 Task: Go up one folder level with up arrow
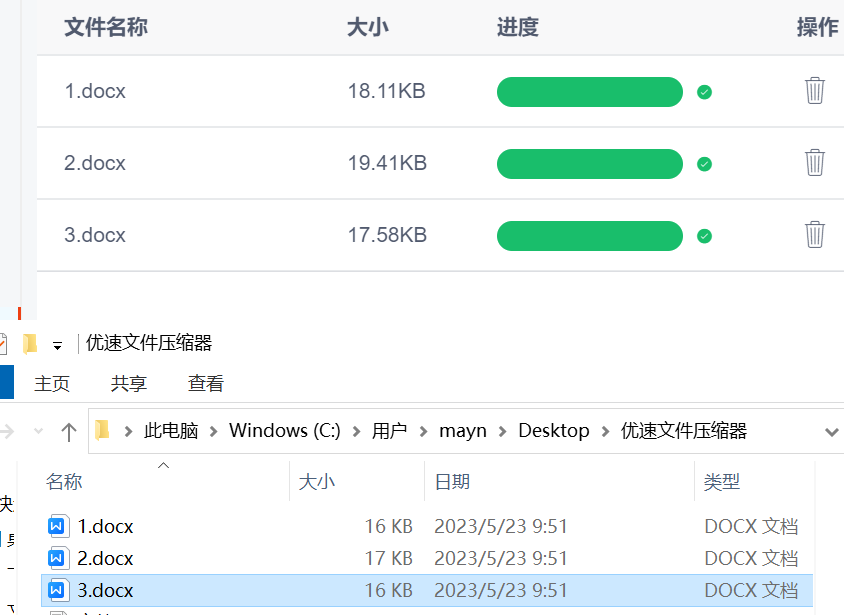[69, 432]
